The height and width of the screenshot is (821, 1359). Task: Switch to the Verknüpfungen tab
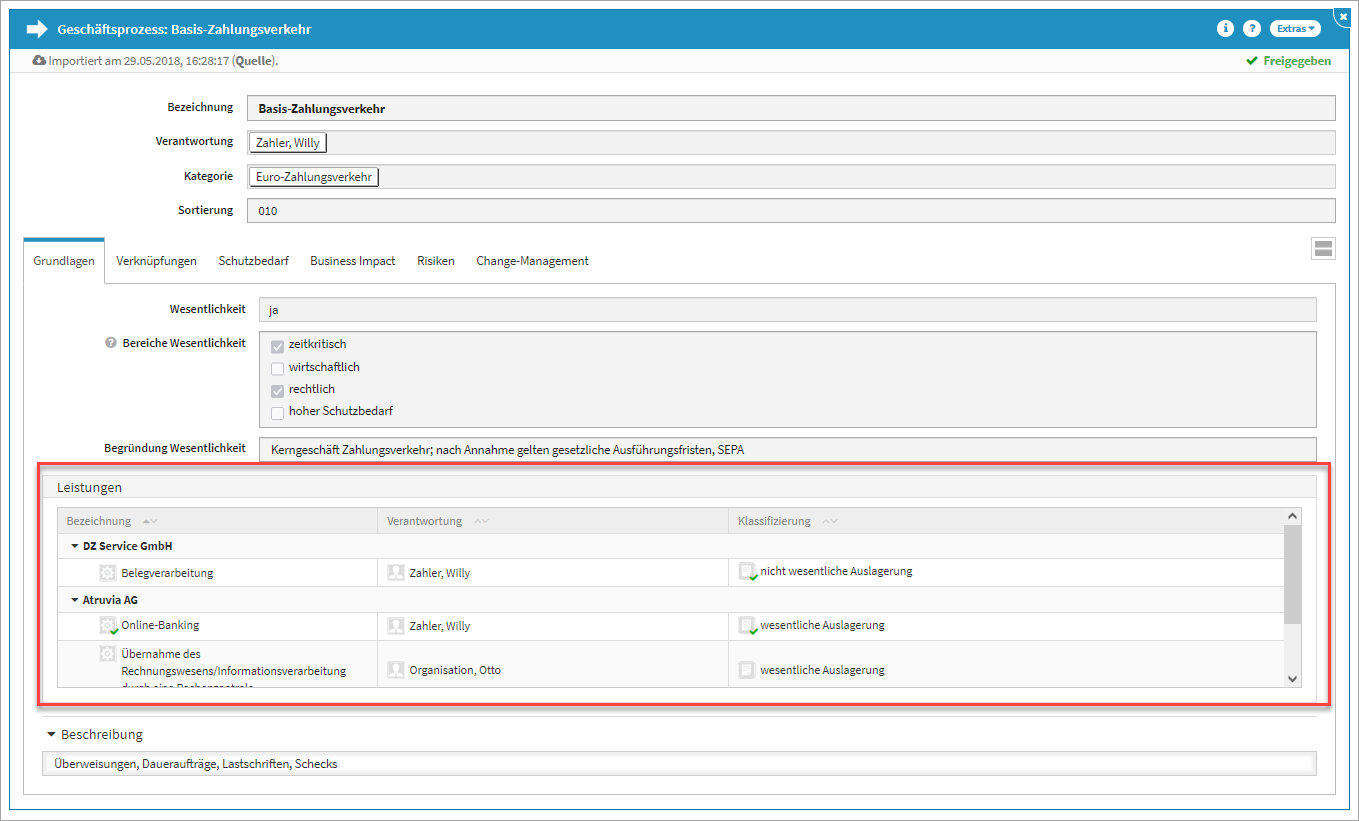coord(156,261)
